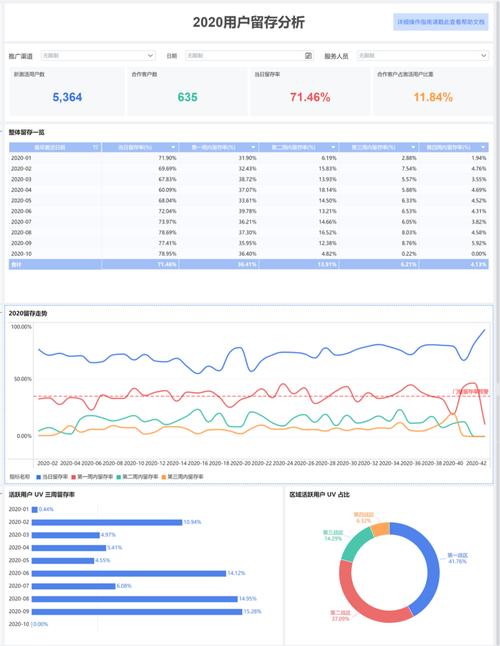Open the 推广渠道 filter dropdown

coord(98,55)
